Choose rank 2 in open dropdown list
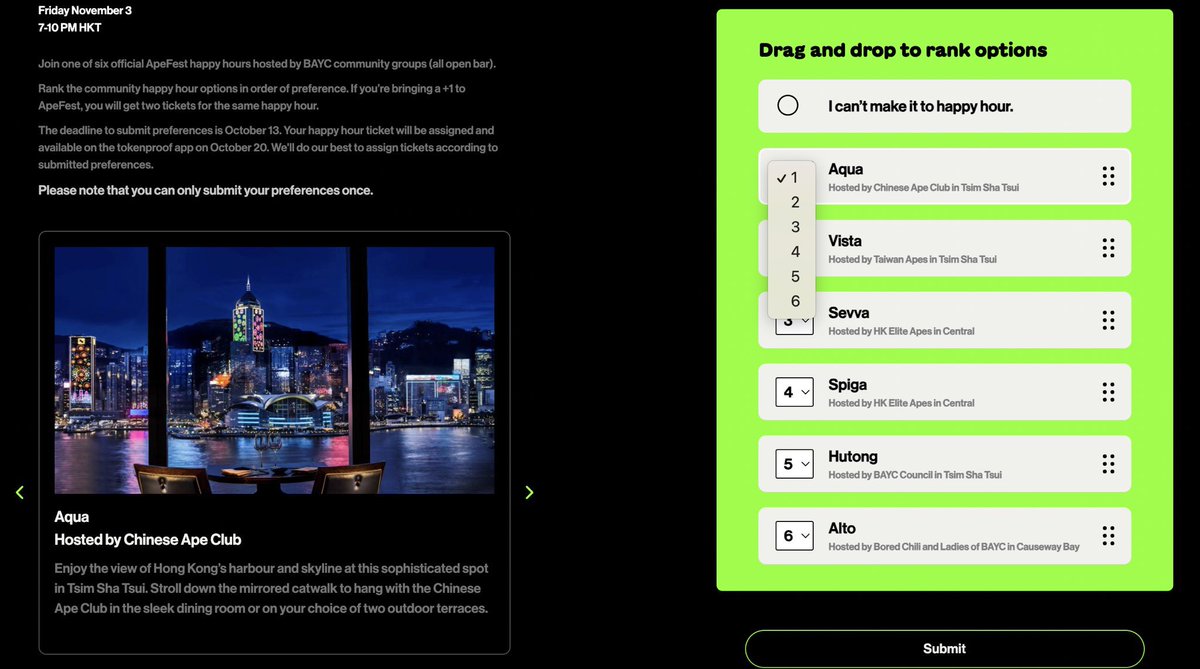Viewport: 1200px width, 669px height. point(792,202)
